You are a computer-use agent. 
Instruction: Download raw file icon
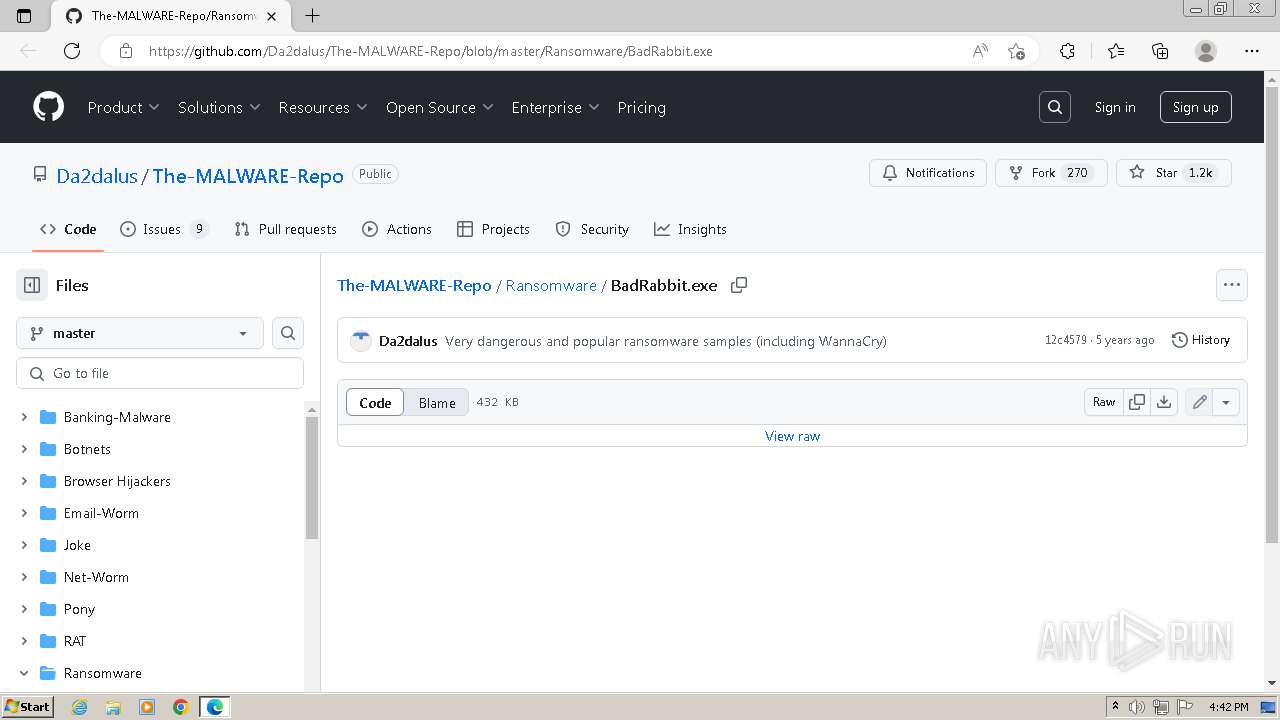tap(1164, 402)
